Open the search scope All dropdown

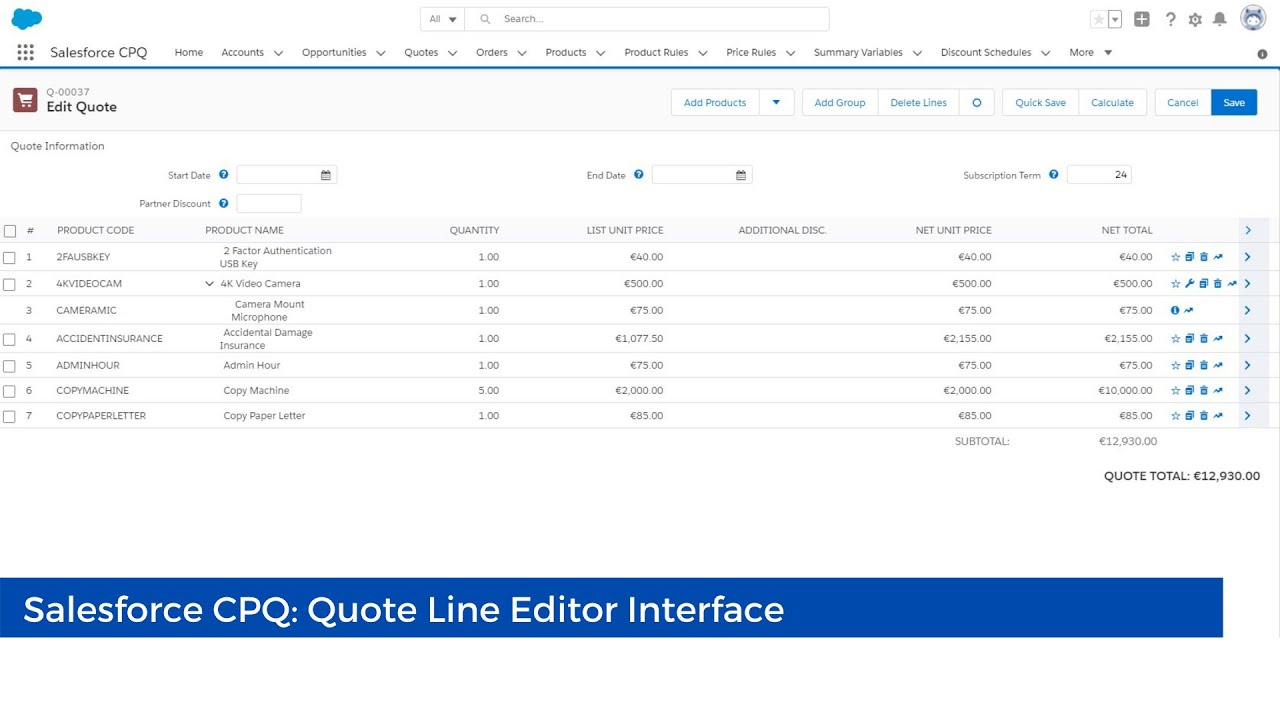pos(442,19)
